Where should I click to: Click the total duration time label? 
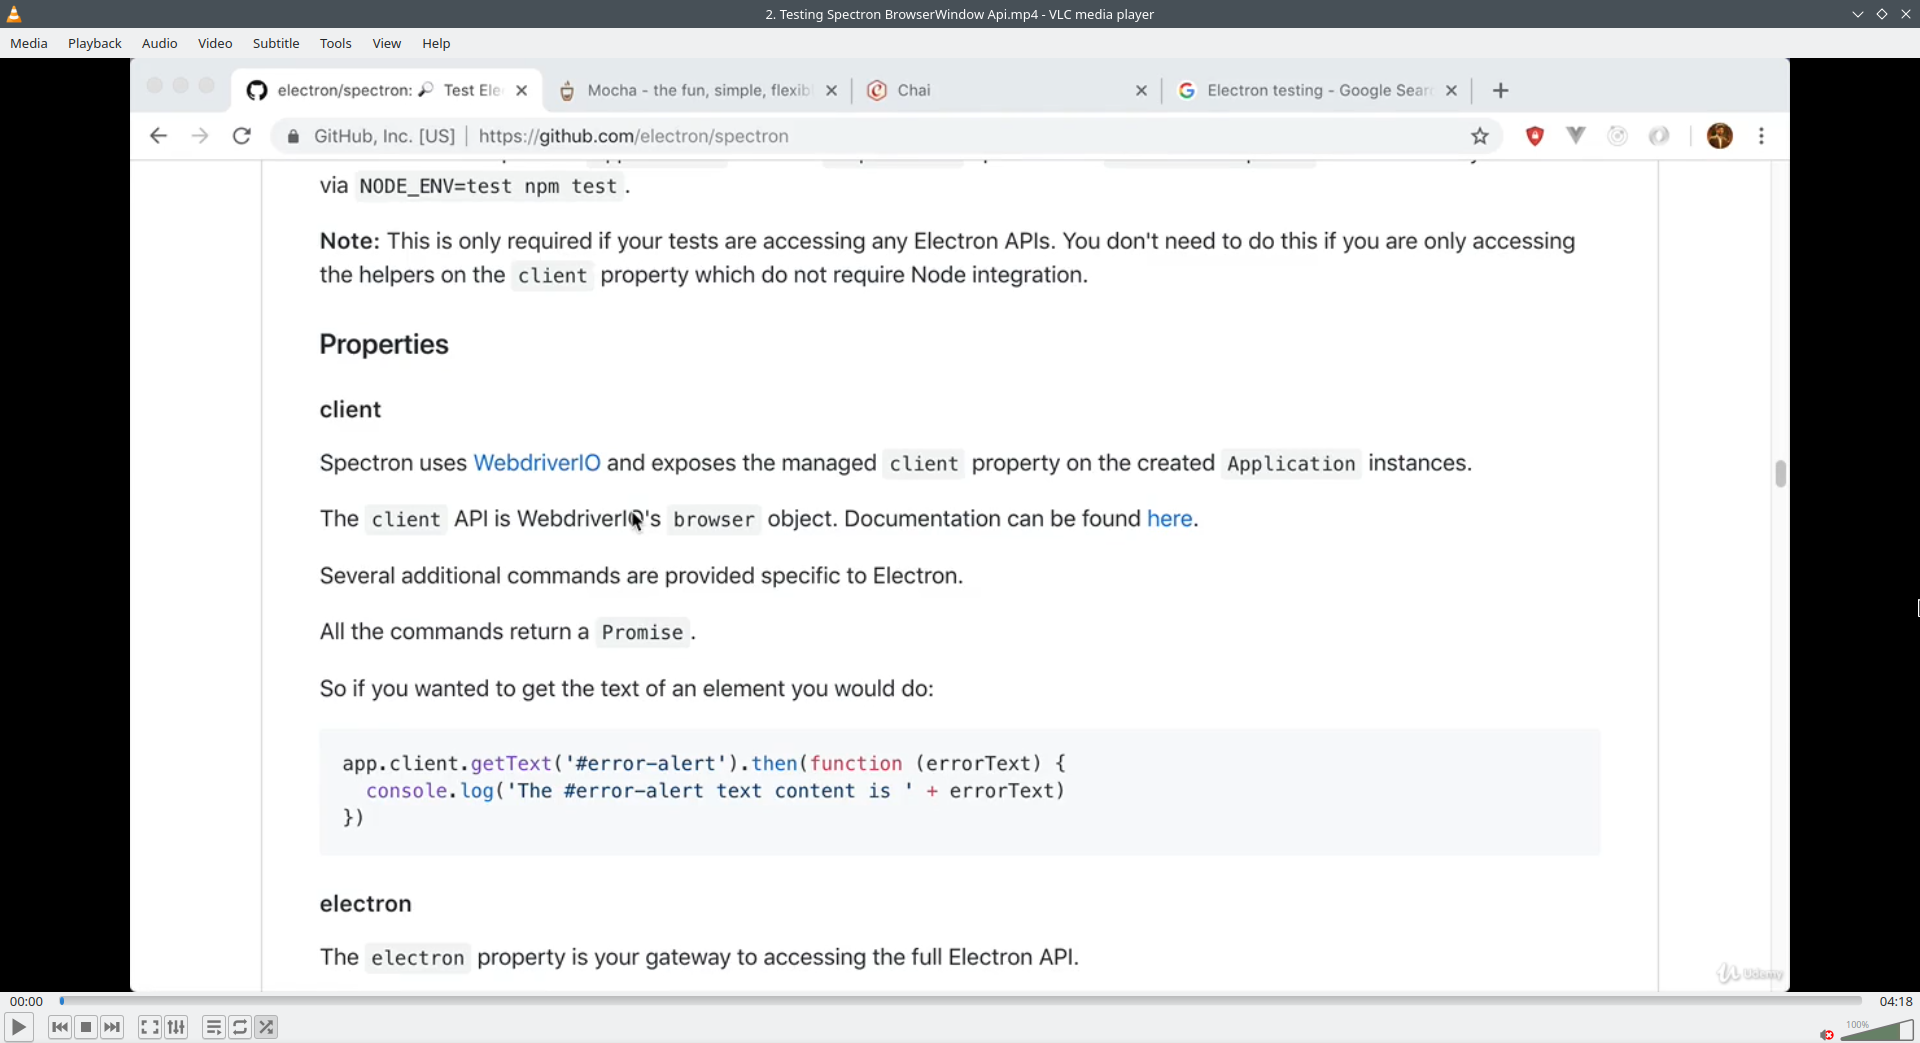point(1896,1001)
